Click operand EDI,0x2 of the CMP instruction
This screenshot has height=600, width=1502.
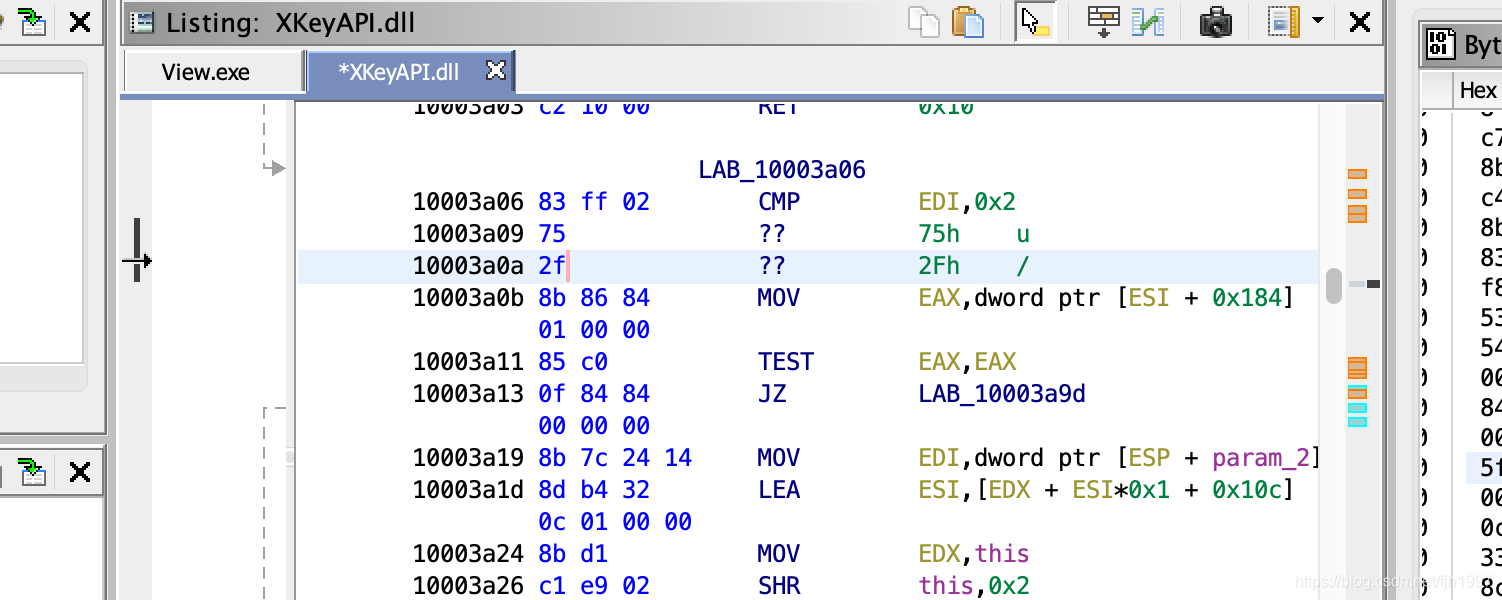tap(967, 202)
